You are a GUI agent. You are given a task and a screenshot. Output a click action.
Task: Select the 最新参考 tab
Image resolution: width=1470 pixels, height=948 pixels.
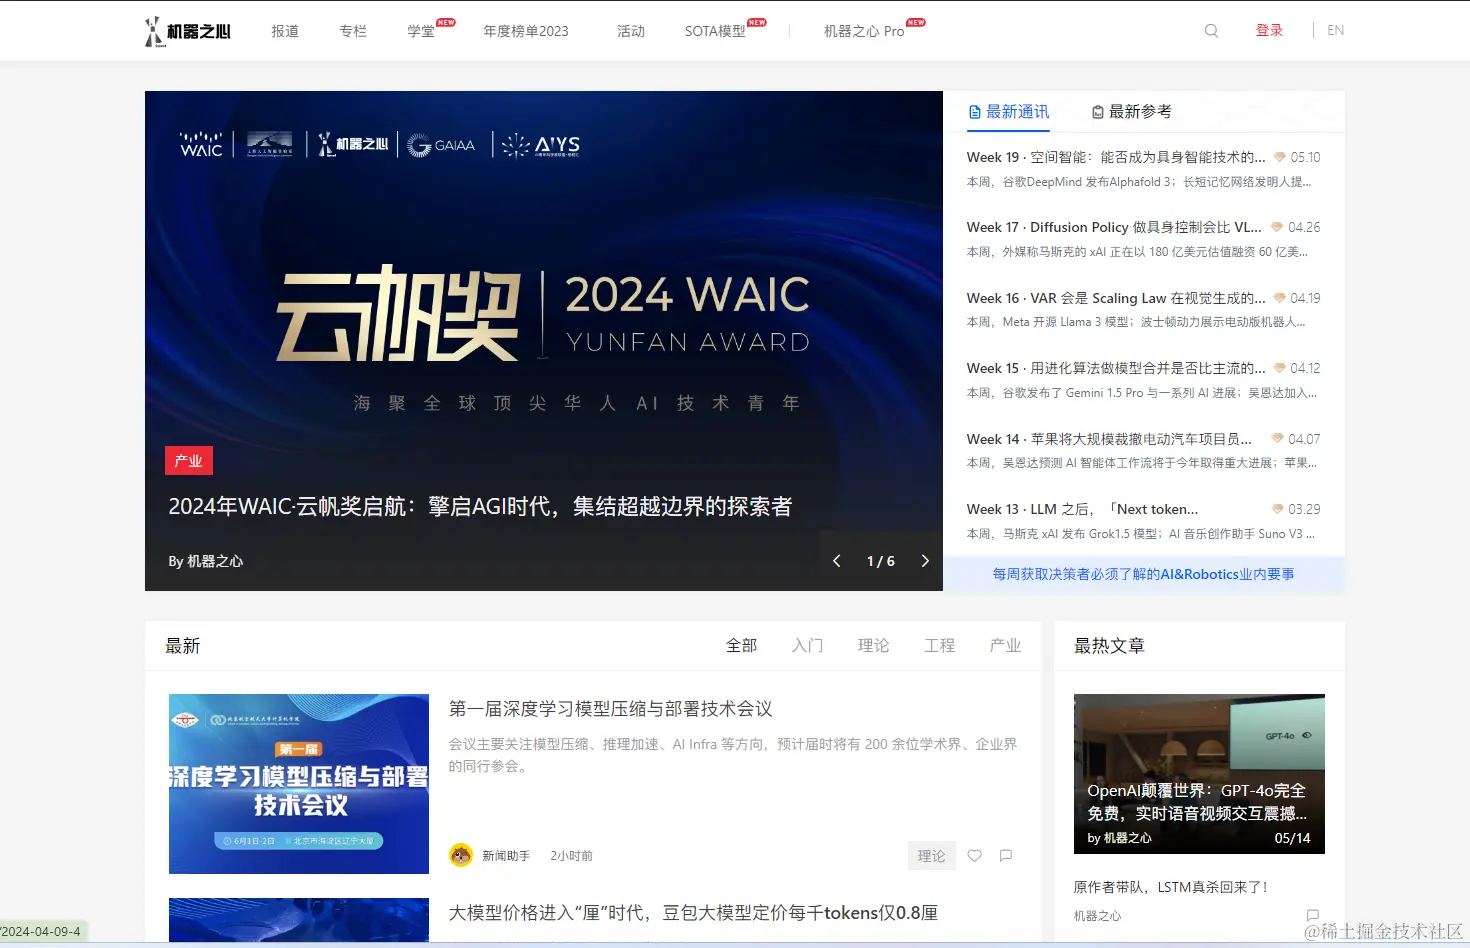(x=1131, y=112)
